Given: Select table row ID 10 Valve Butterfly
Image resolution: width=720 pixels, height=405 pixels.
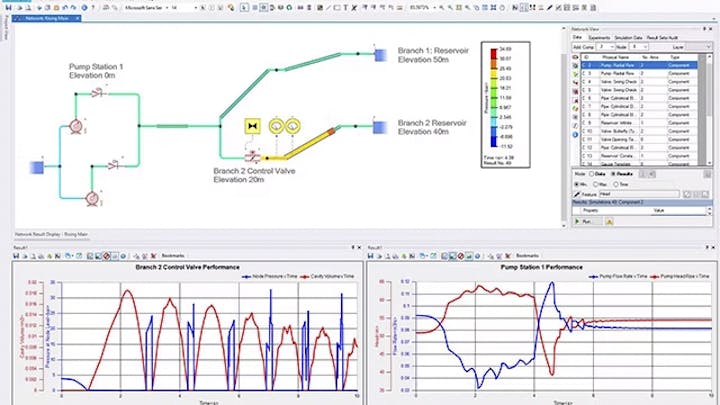Looking at the screenshot, I should point(639,131).
